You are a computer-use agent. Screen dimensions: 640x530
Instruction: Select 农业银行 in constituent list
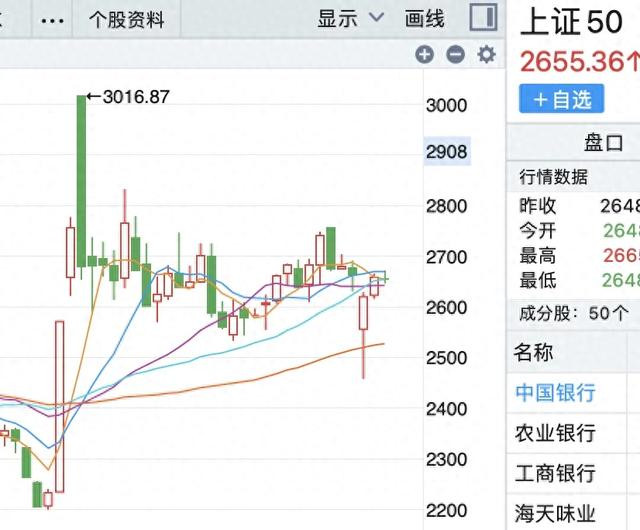[555, 433]
